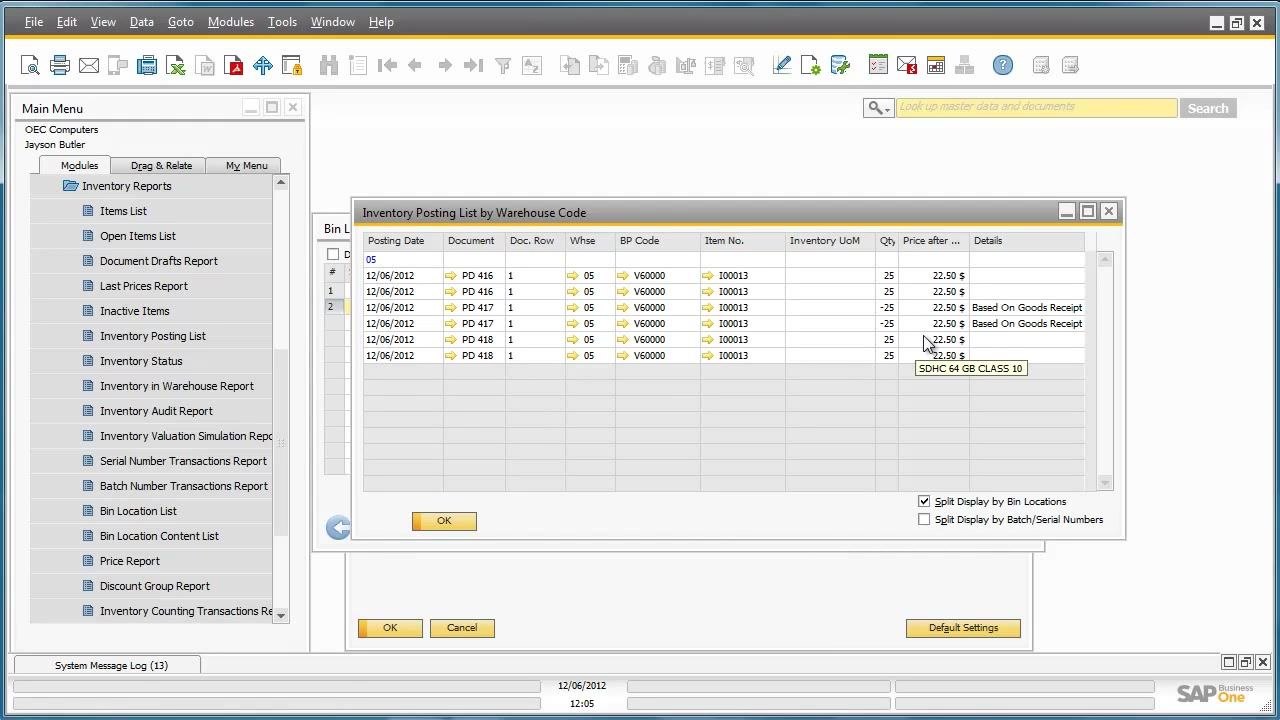
Task: Click the Cancel button
Action: (462, 628)
